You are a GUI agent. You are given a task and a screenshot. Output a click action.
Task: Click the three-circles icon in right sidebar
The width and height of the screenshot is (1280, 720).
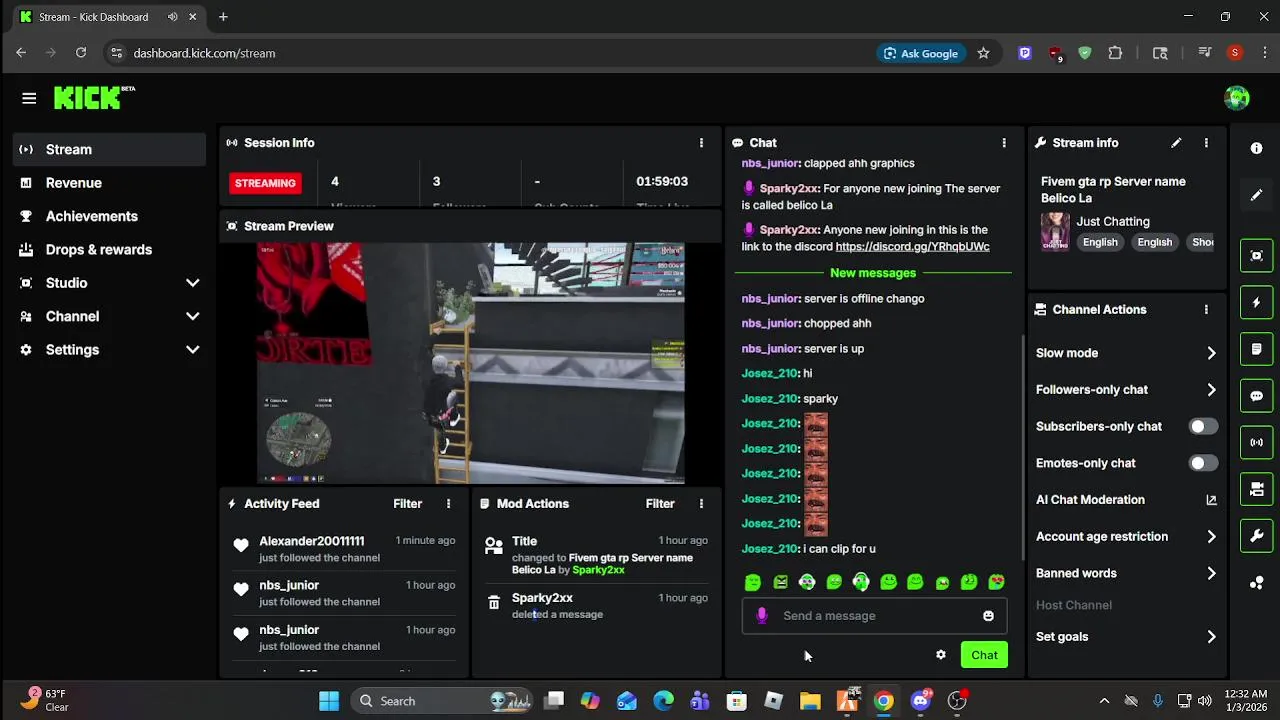[1257, 583]
